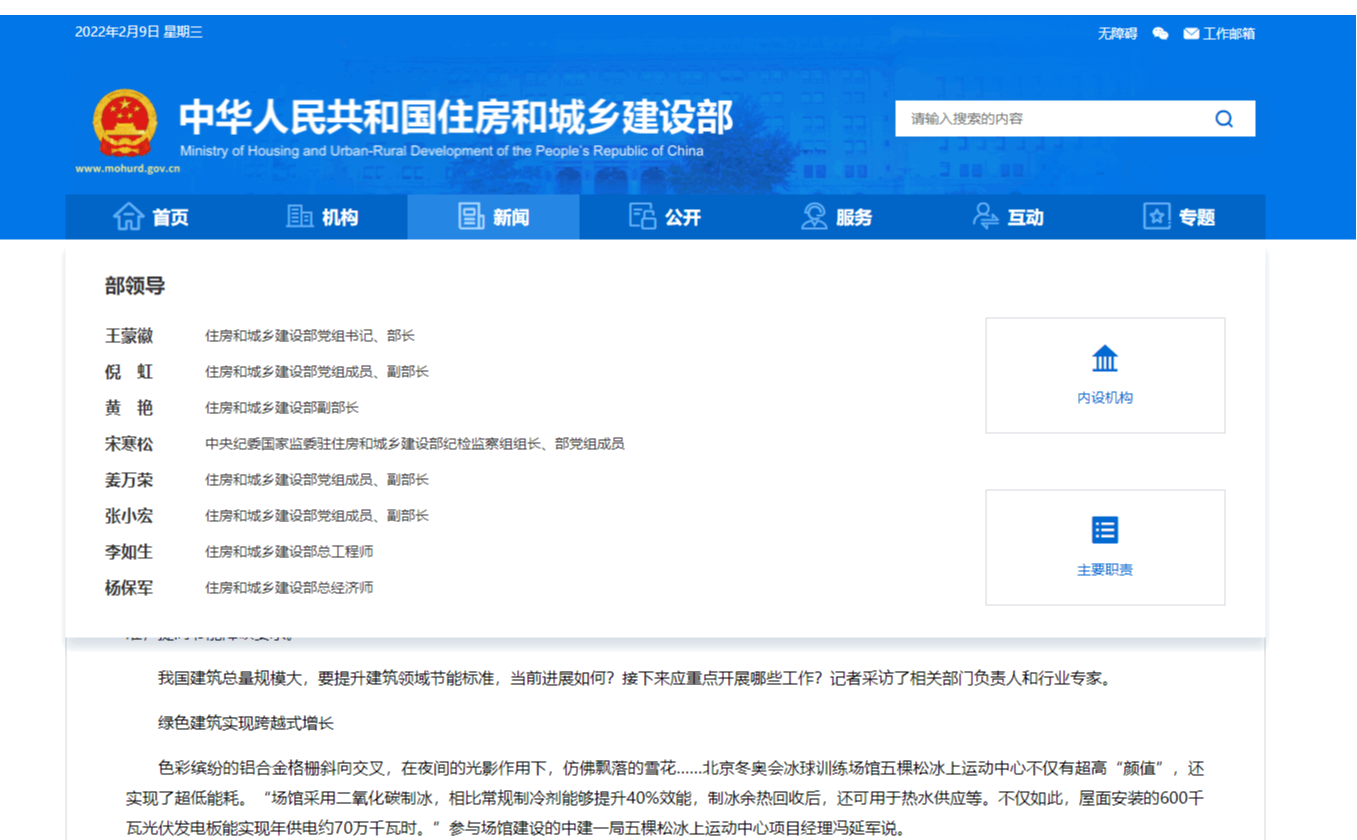Switch to the 专题 navigation tab
This screenshot has height=840, width=1357.
tap(1179, 217)
